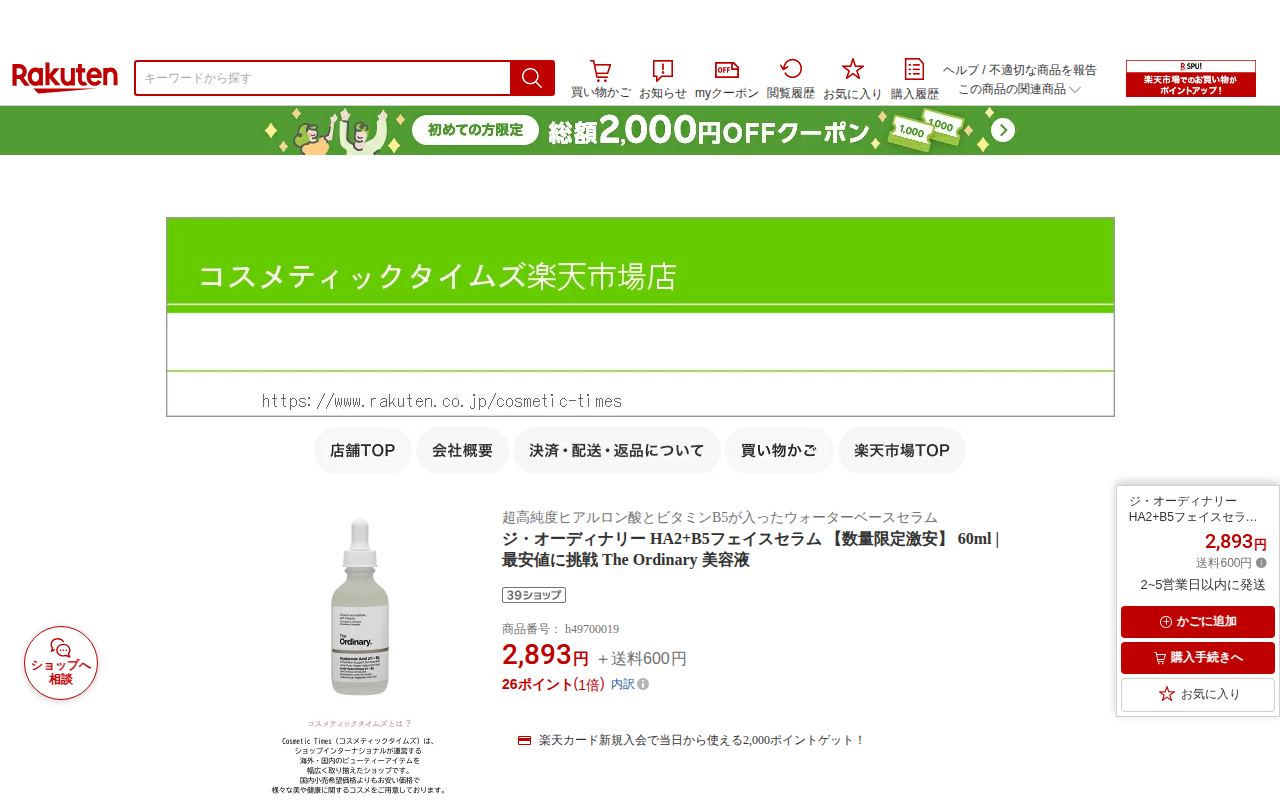Advance the coupon banner arrow
1280x800 pixels.
click(x=1003, y=131)
